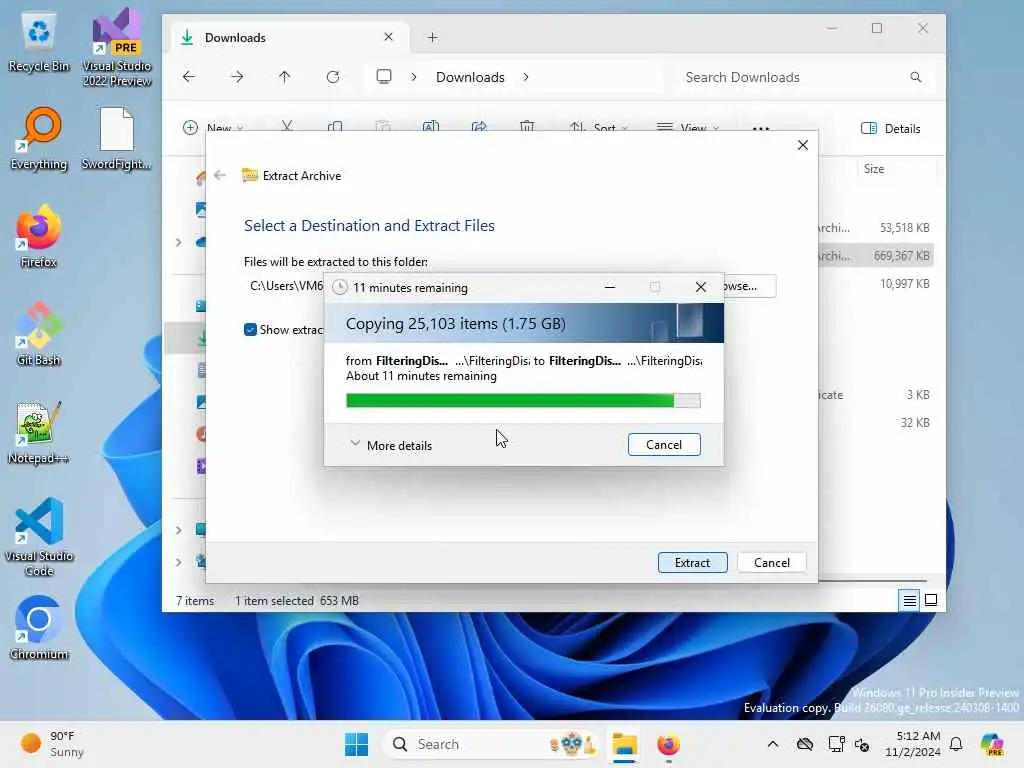Click the Downloads breadcrumb segment
Image resolution: width=1024 pixels, height=768 pixels.
click(x=470, y=77)
